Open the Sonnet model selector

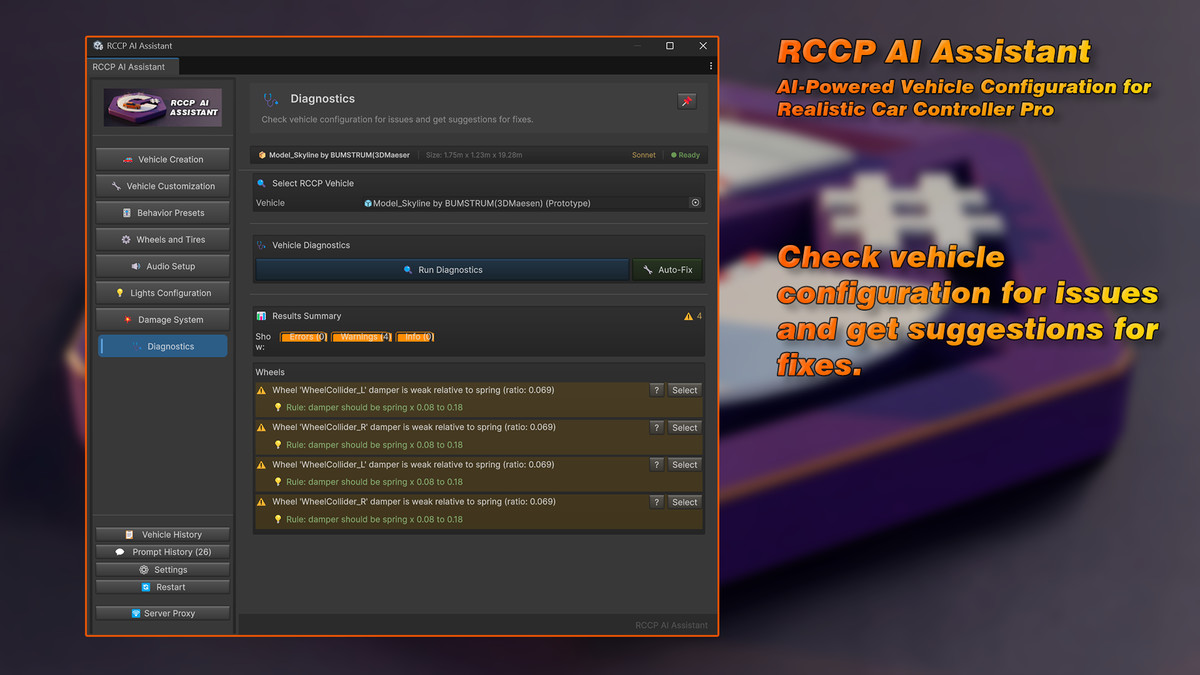pyautogui.click(x=643, y=155)
